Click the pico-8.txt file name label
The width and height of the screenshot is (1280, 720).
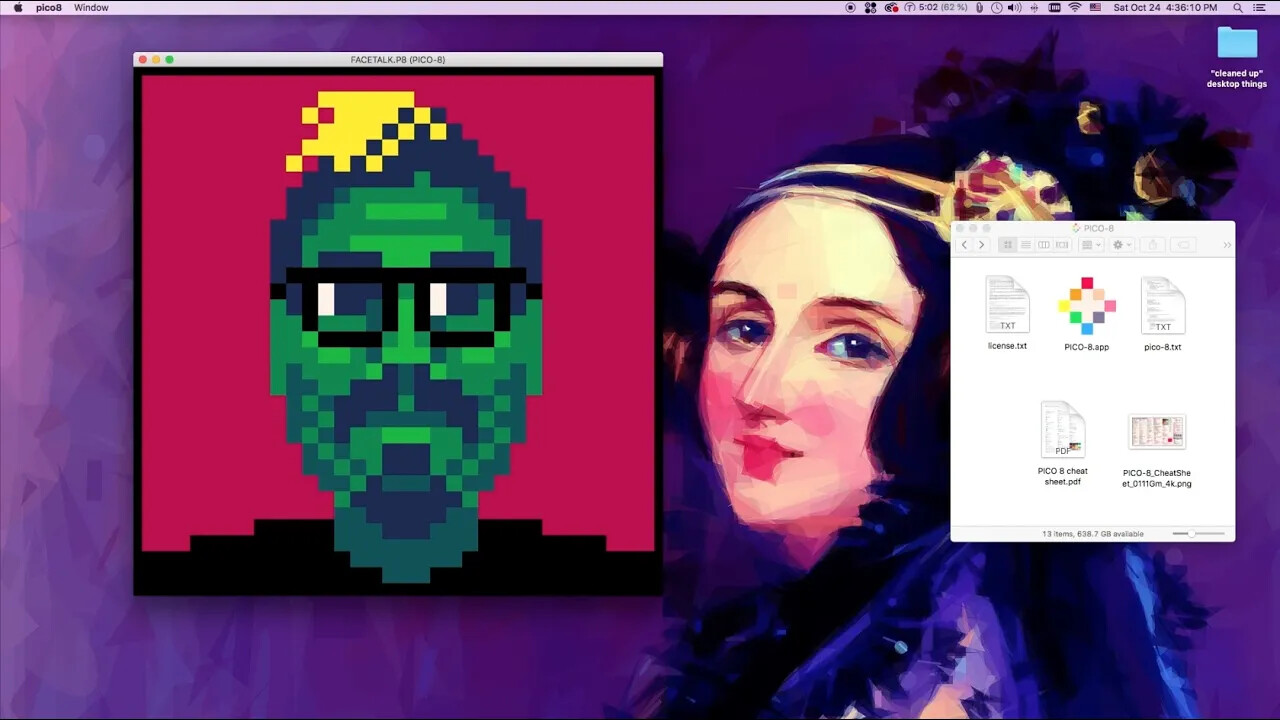(1163, 347)
